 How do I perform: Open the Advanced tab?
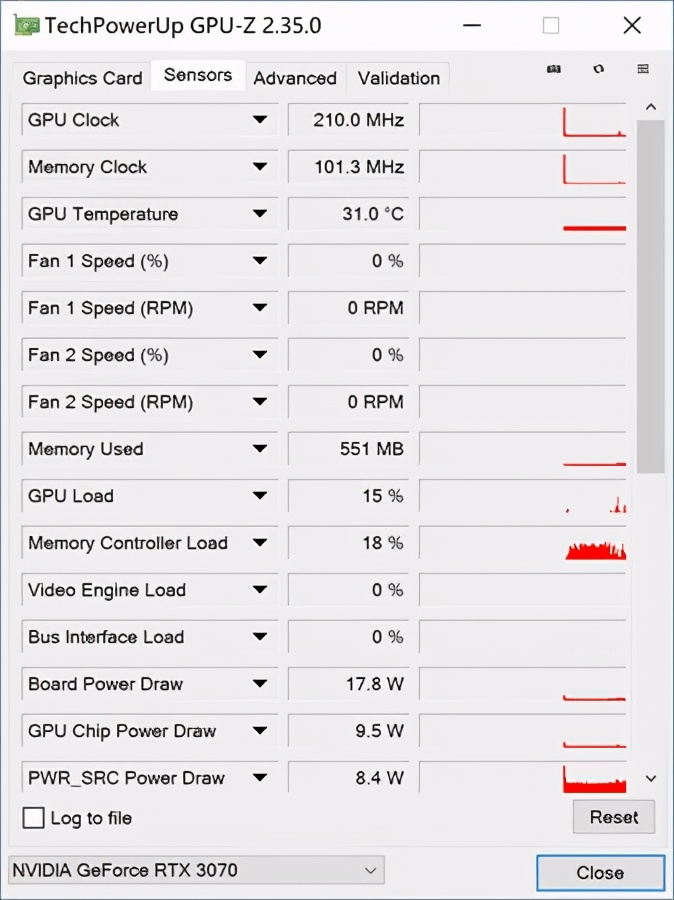click(x=296, y=77)
